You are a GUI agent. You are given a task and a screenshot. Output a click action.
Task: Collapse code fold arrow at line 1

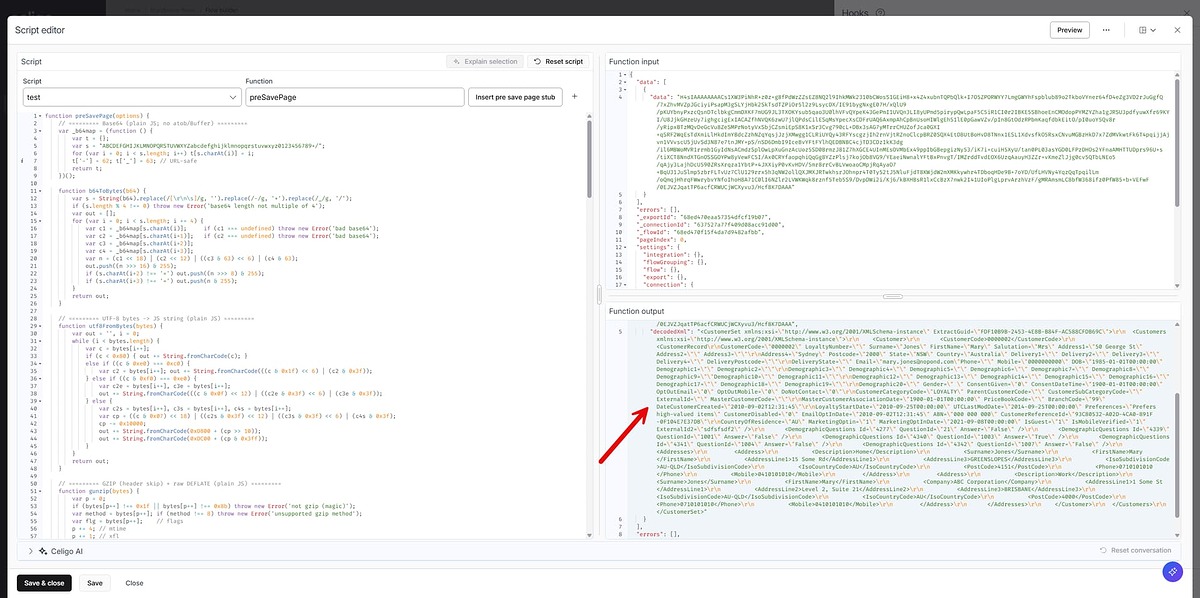tap(39, 117)
